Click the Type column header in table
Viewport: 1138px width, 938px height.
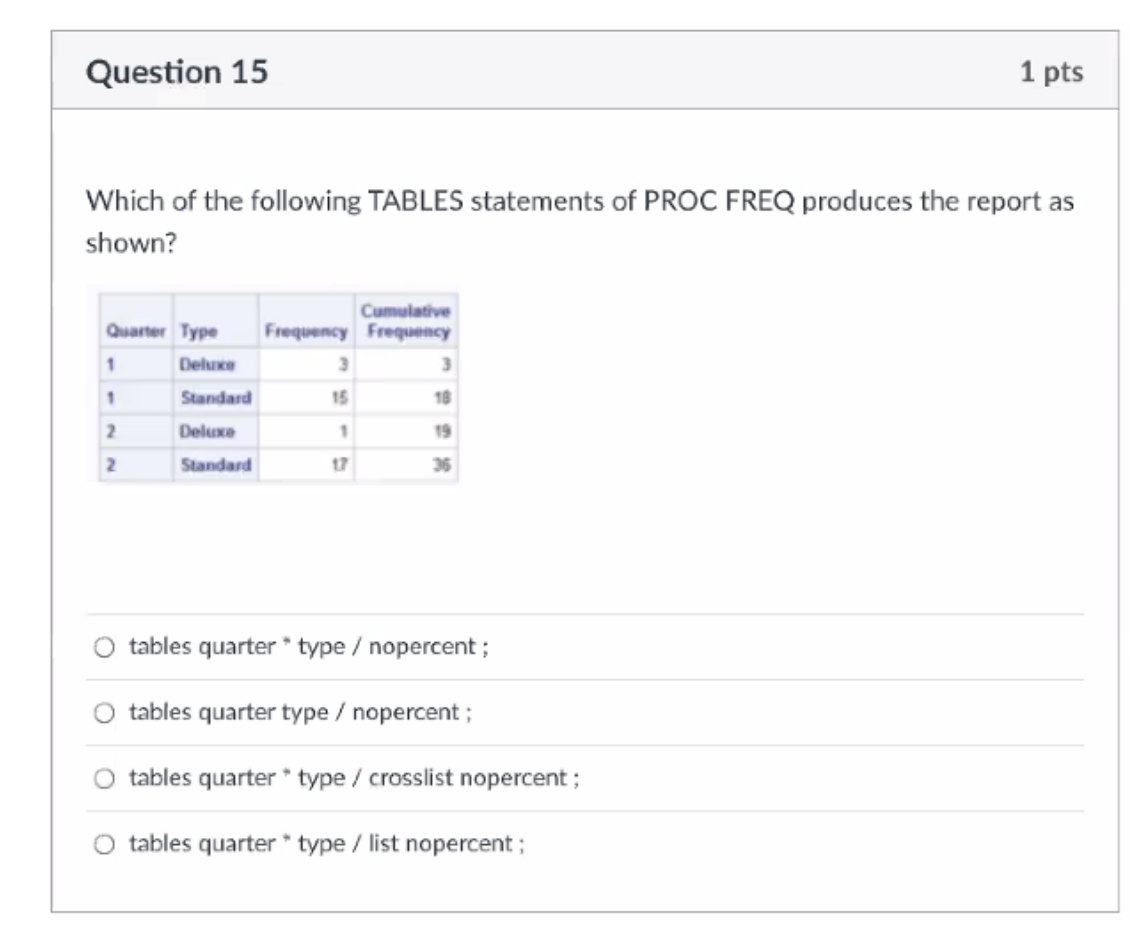click(199, 331)
